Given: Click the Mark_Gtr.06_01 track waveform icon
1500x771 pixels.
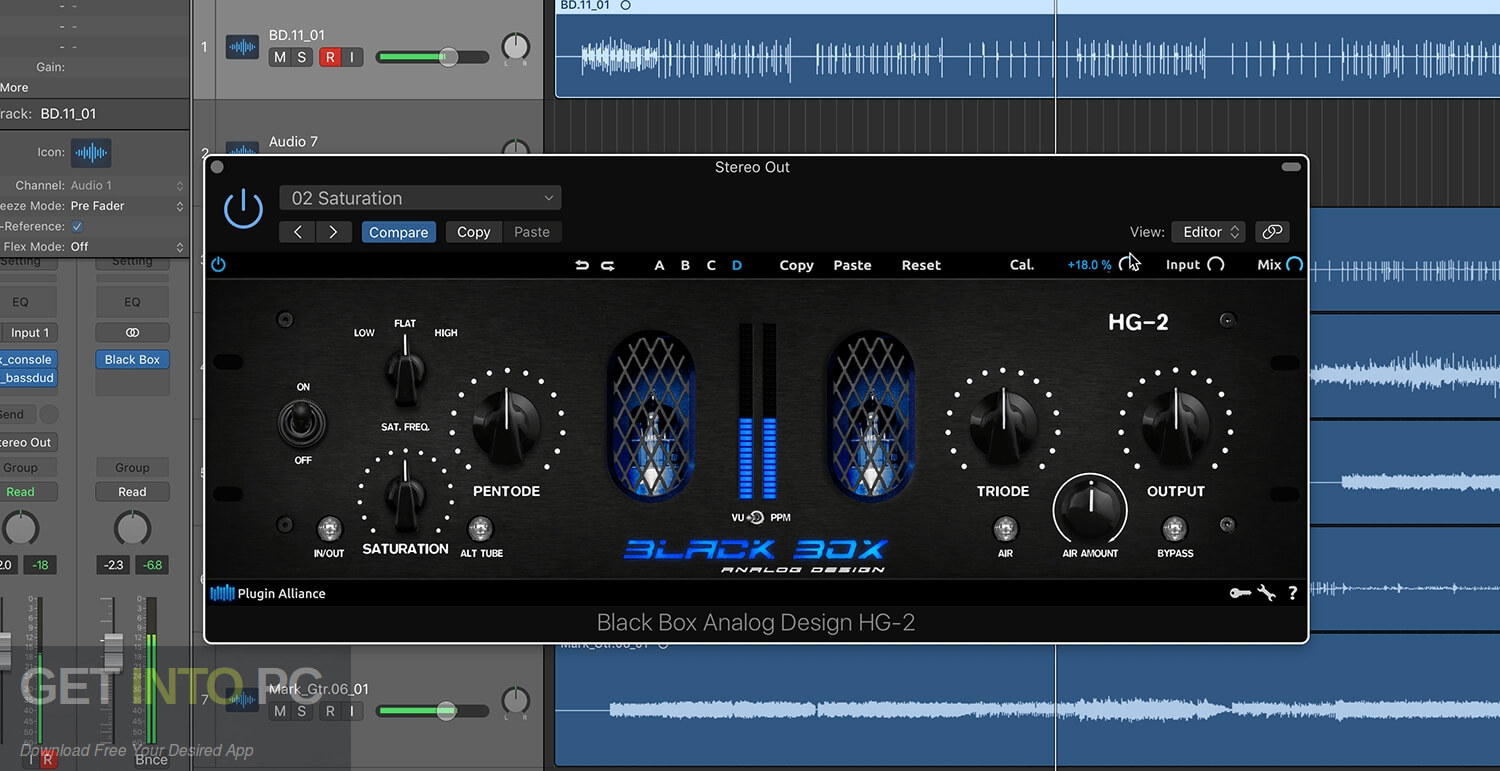Looking at the screenshot, I should [243, 699].
